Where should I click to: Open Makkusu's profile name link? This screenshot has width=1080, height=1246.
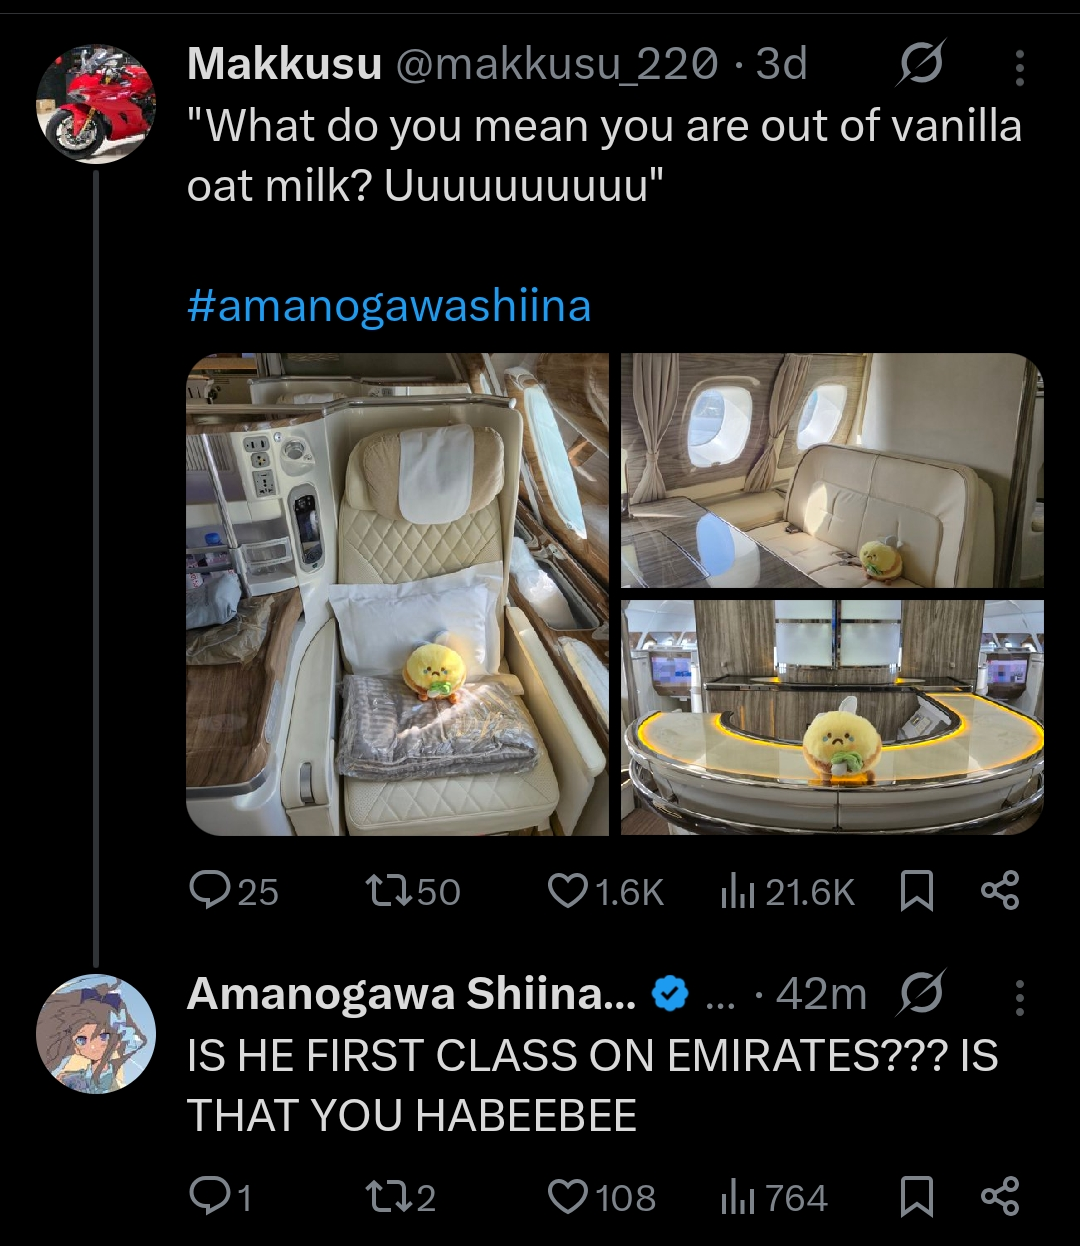coord(285,64)
